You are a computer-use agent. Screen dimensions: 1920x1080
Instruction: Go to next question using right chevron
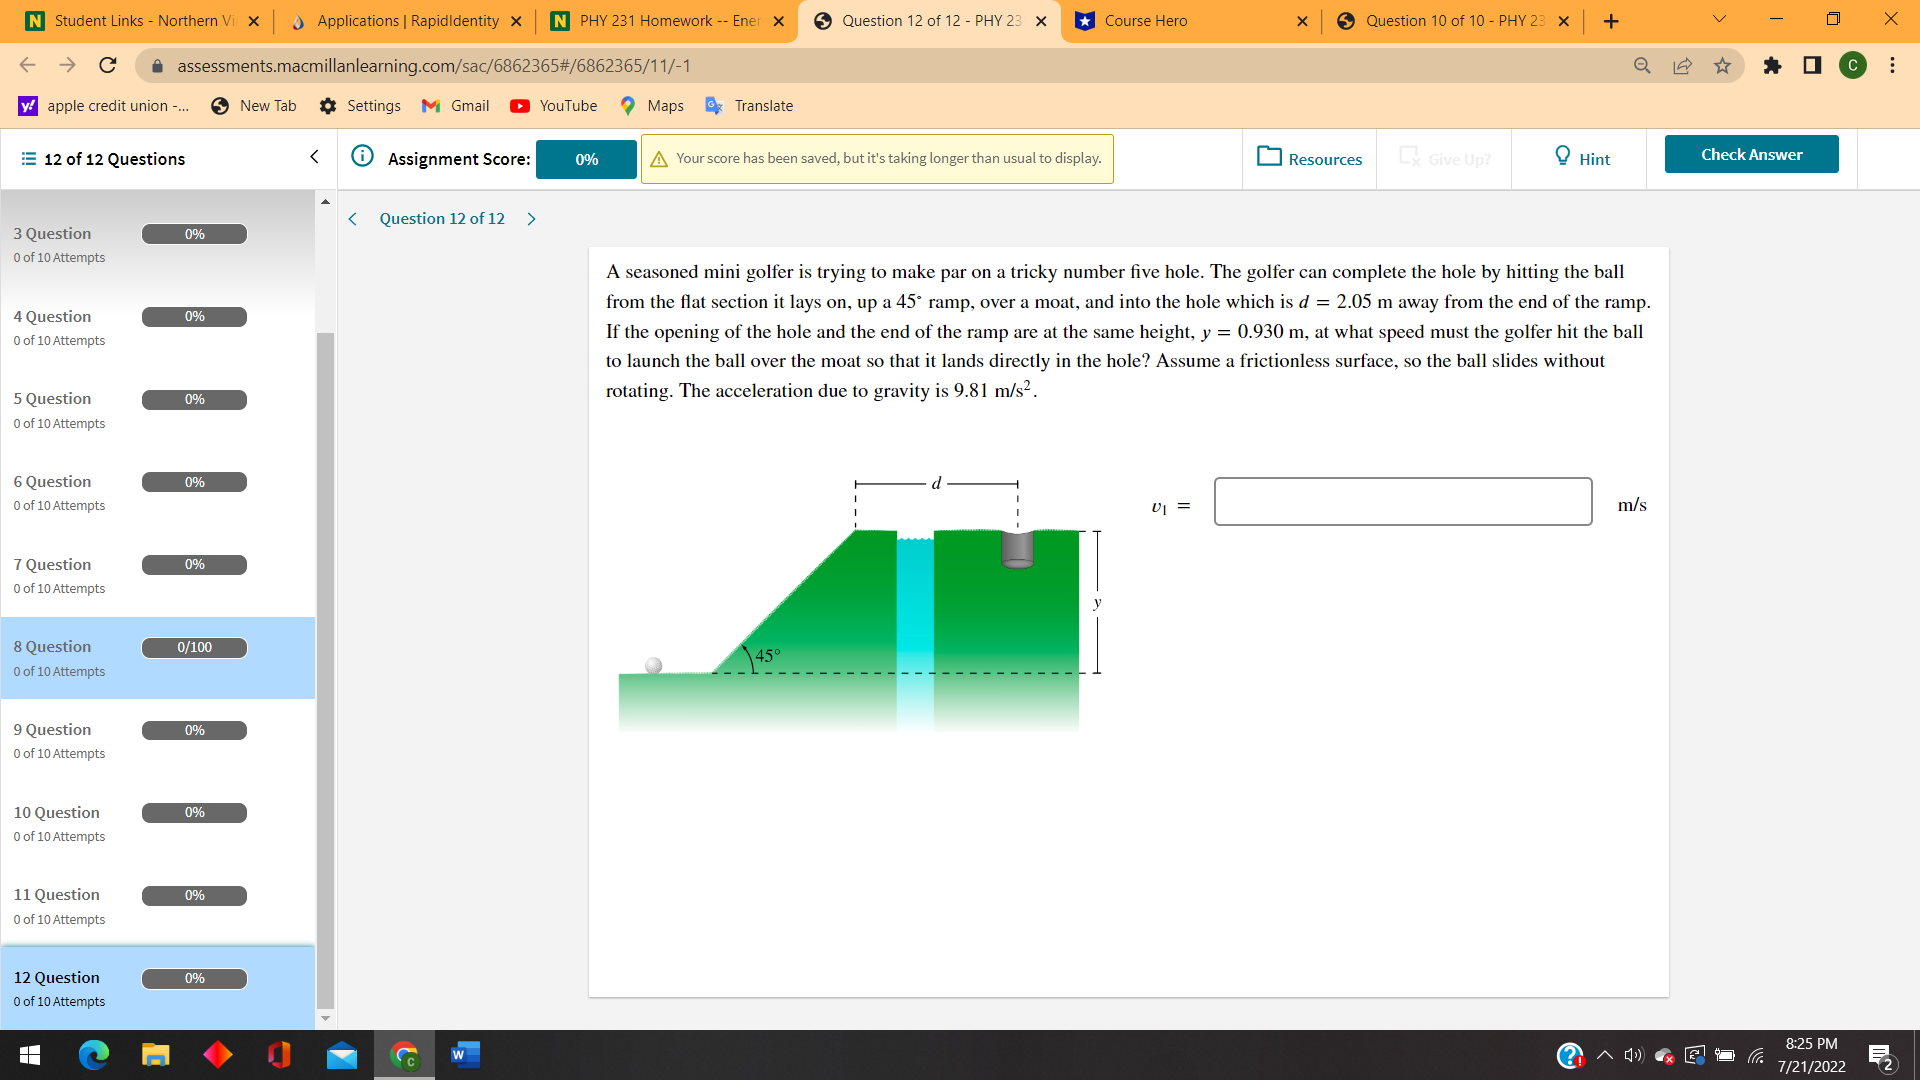532,219
